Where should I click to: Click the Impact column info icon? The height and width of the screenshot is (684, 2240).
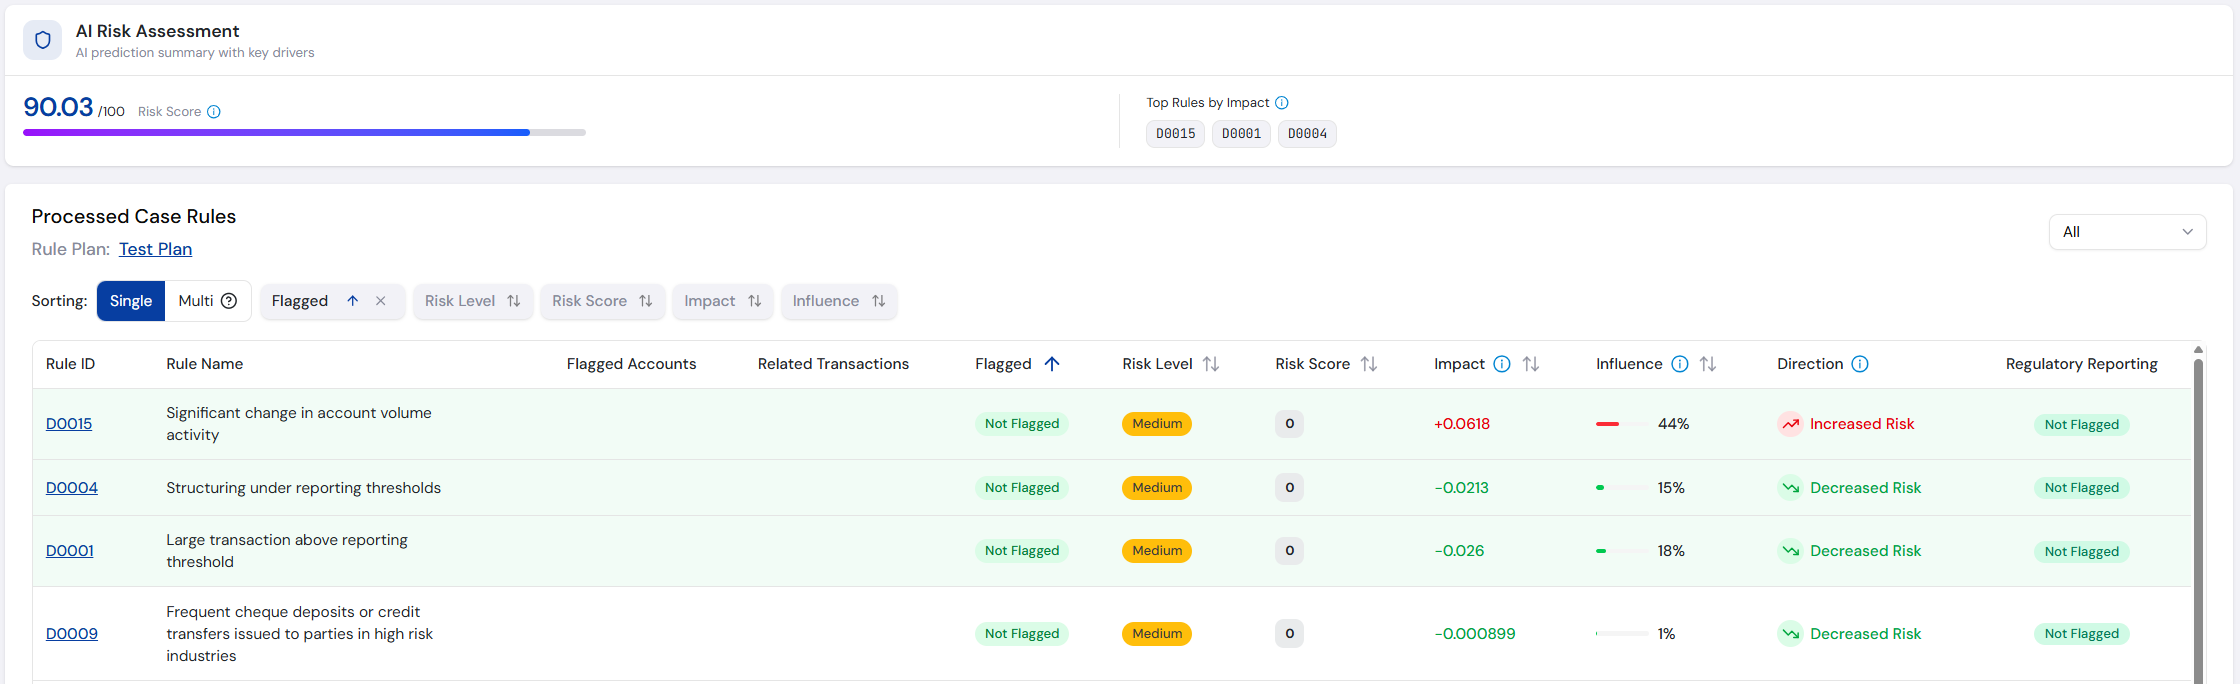(1502, 364)
